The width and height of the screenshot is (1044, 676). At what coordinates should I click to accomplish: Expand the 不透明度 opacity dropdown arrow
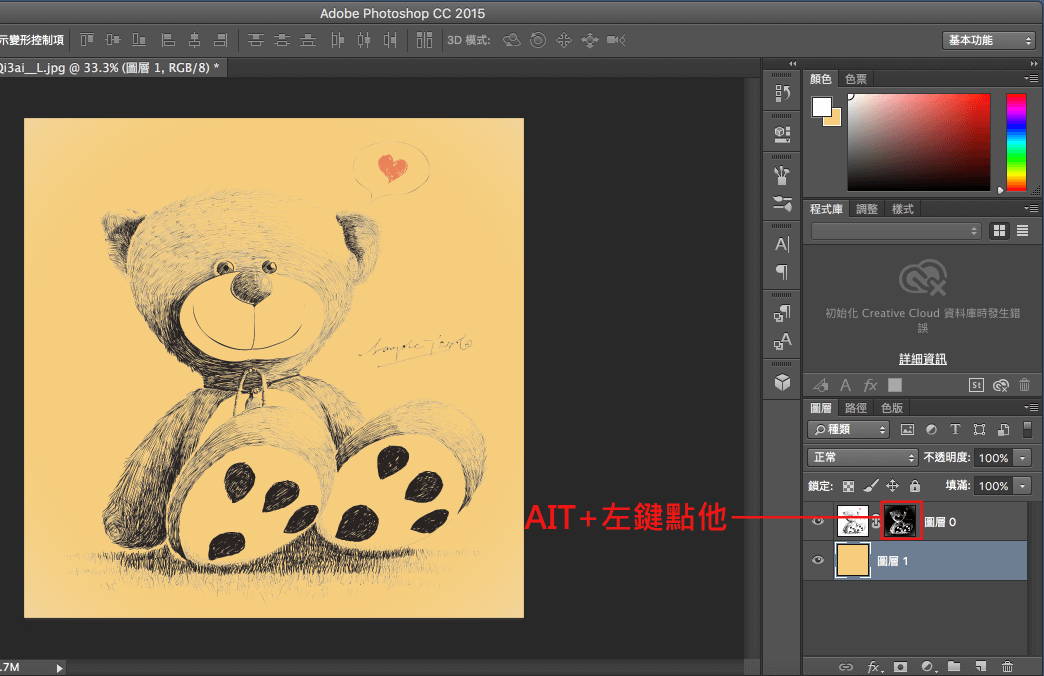1022,457
